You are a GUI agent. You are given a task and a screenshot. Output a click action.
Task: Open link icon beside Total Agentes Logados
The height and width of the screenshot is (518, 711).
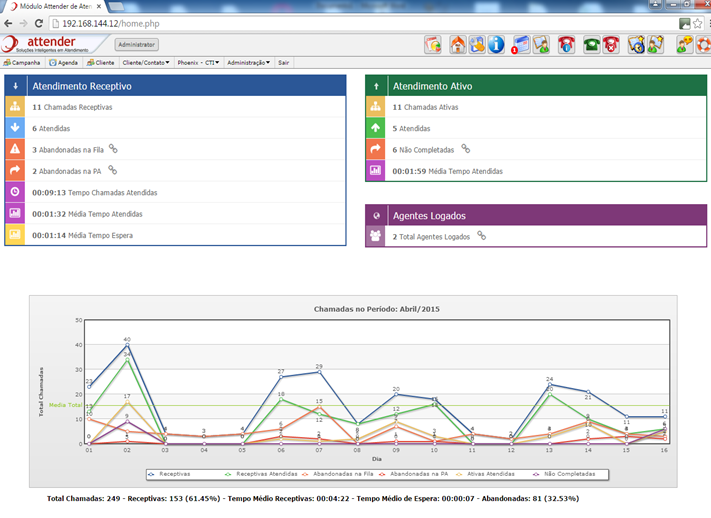pyautogui.click(x=482, y=235)
